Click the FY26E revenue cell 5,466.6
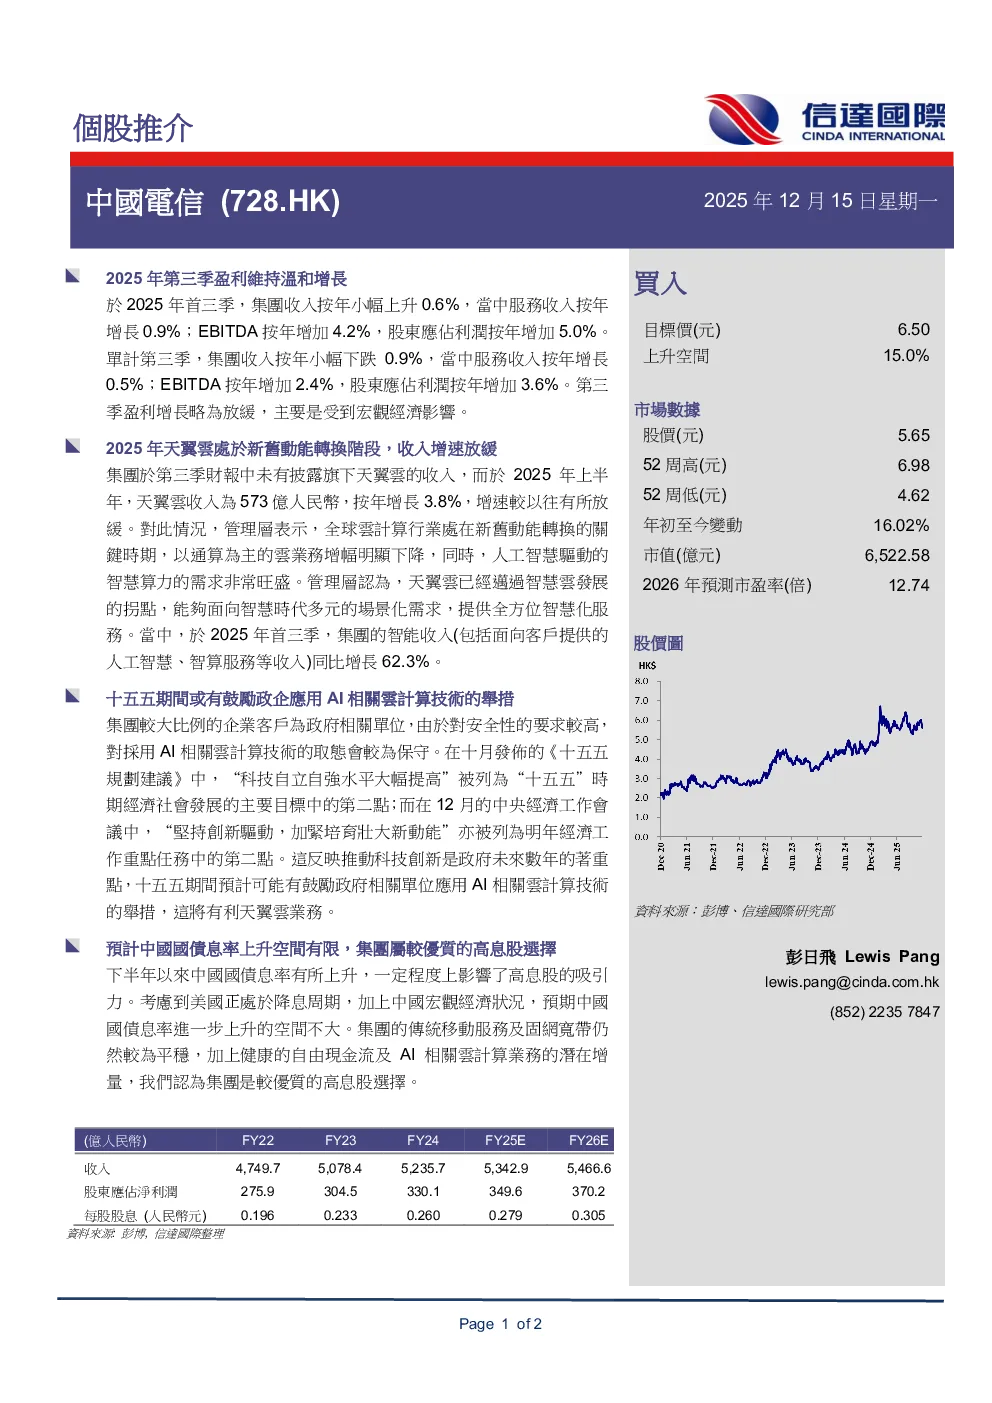The height and width of the screenshot is (1403, 992). pyautogui.click(x=589, y=1168)
